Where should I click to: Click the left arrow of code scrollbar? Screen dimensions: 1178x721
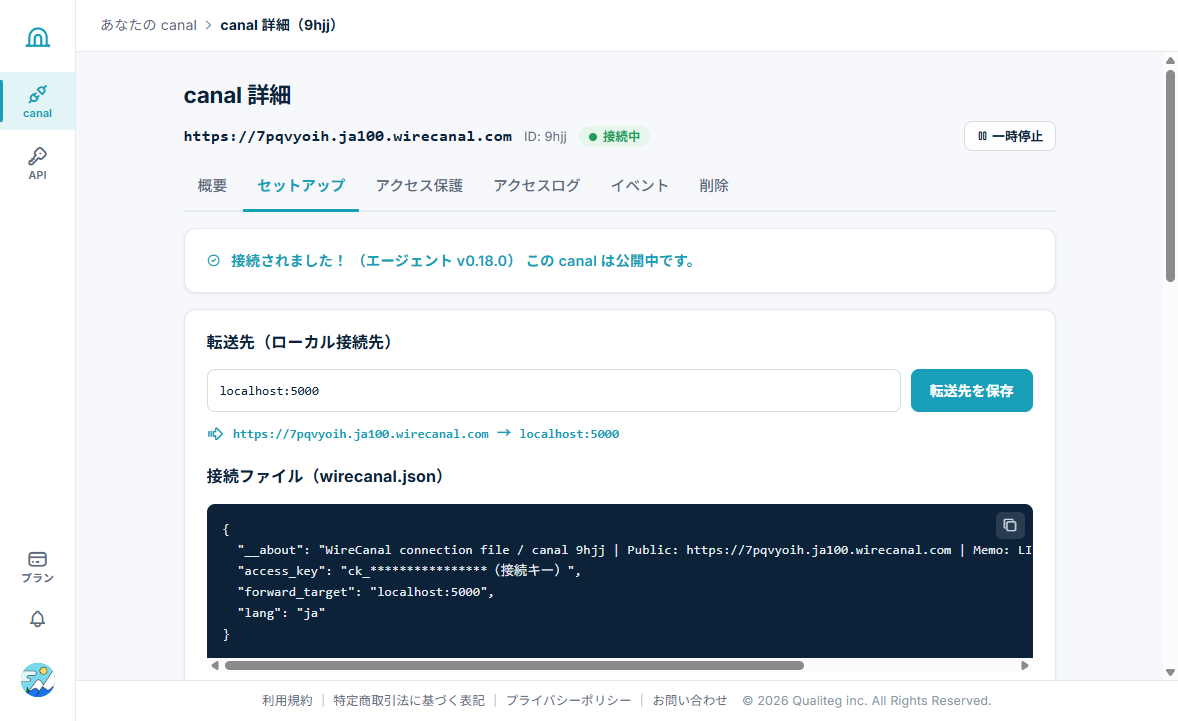tap(215, 665)
